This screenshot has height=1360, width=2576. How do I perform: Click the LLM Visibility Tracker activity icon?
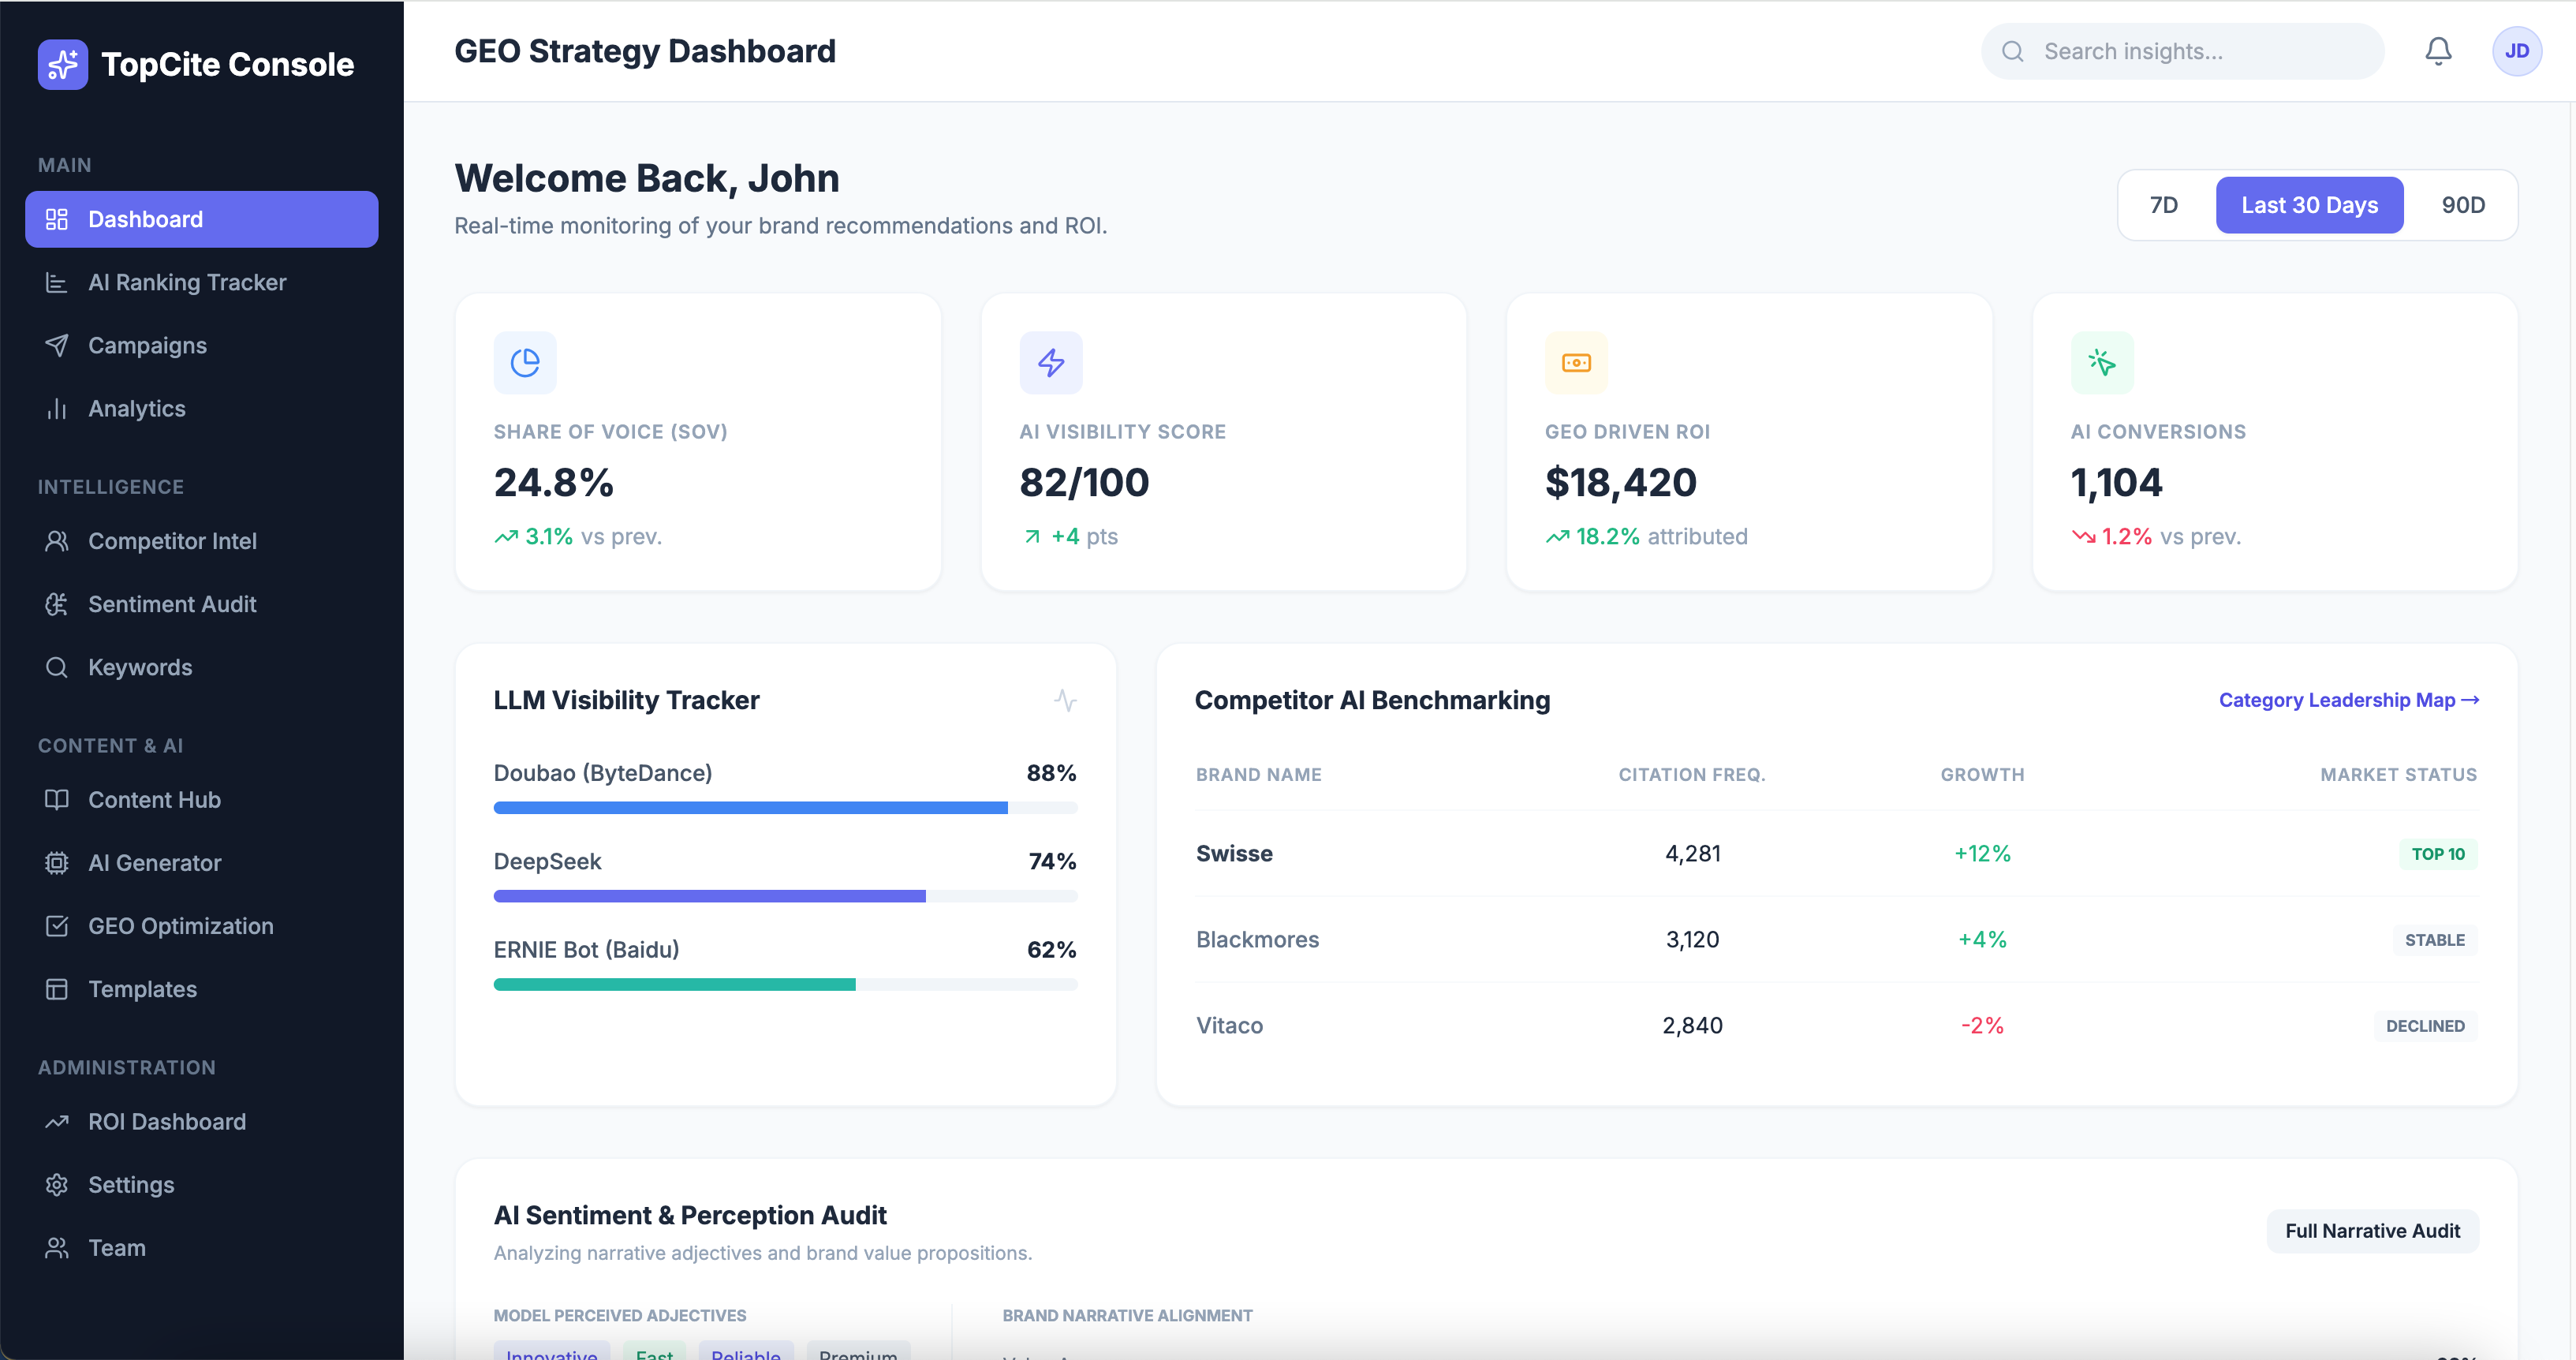(x=1064, y=700)
